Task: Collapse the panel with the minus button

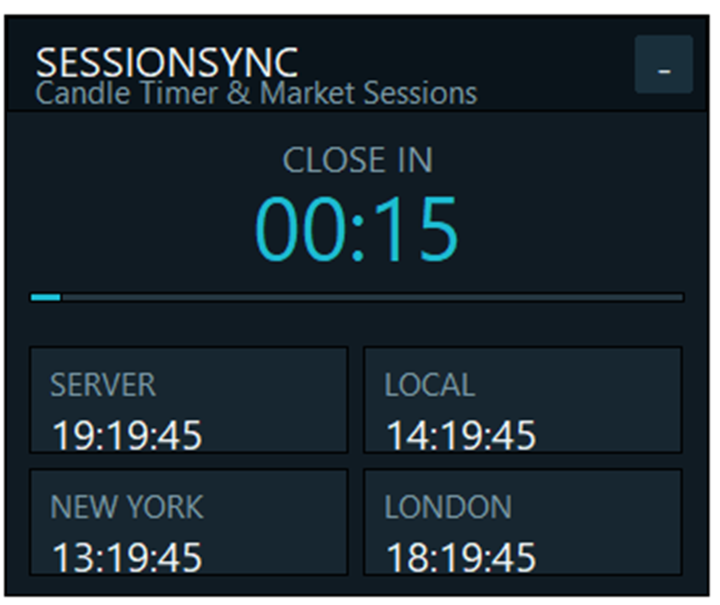Action: pos(664,64)
